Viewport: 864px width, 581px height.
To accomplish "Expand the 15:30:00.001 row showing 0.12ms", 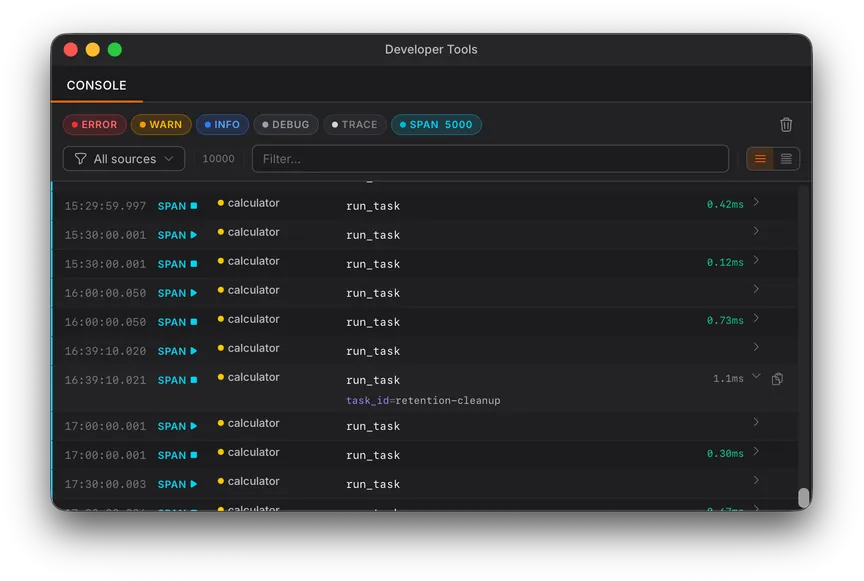I will click(756, 260).
